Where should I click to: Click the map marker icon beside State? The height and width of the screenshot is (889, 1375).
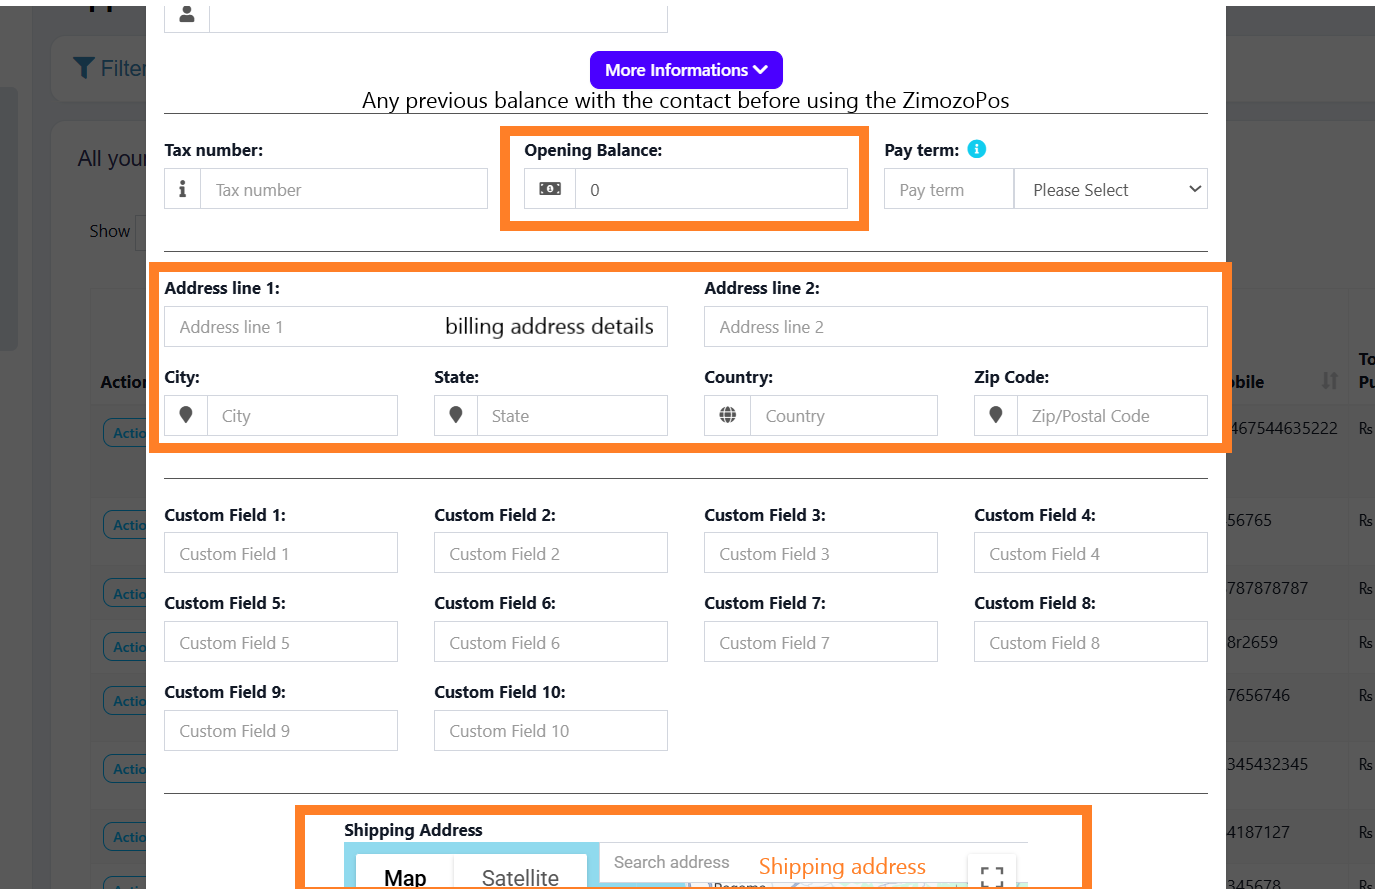tap(456, 415)
